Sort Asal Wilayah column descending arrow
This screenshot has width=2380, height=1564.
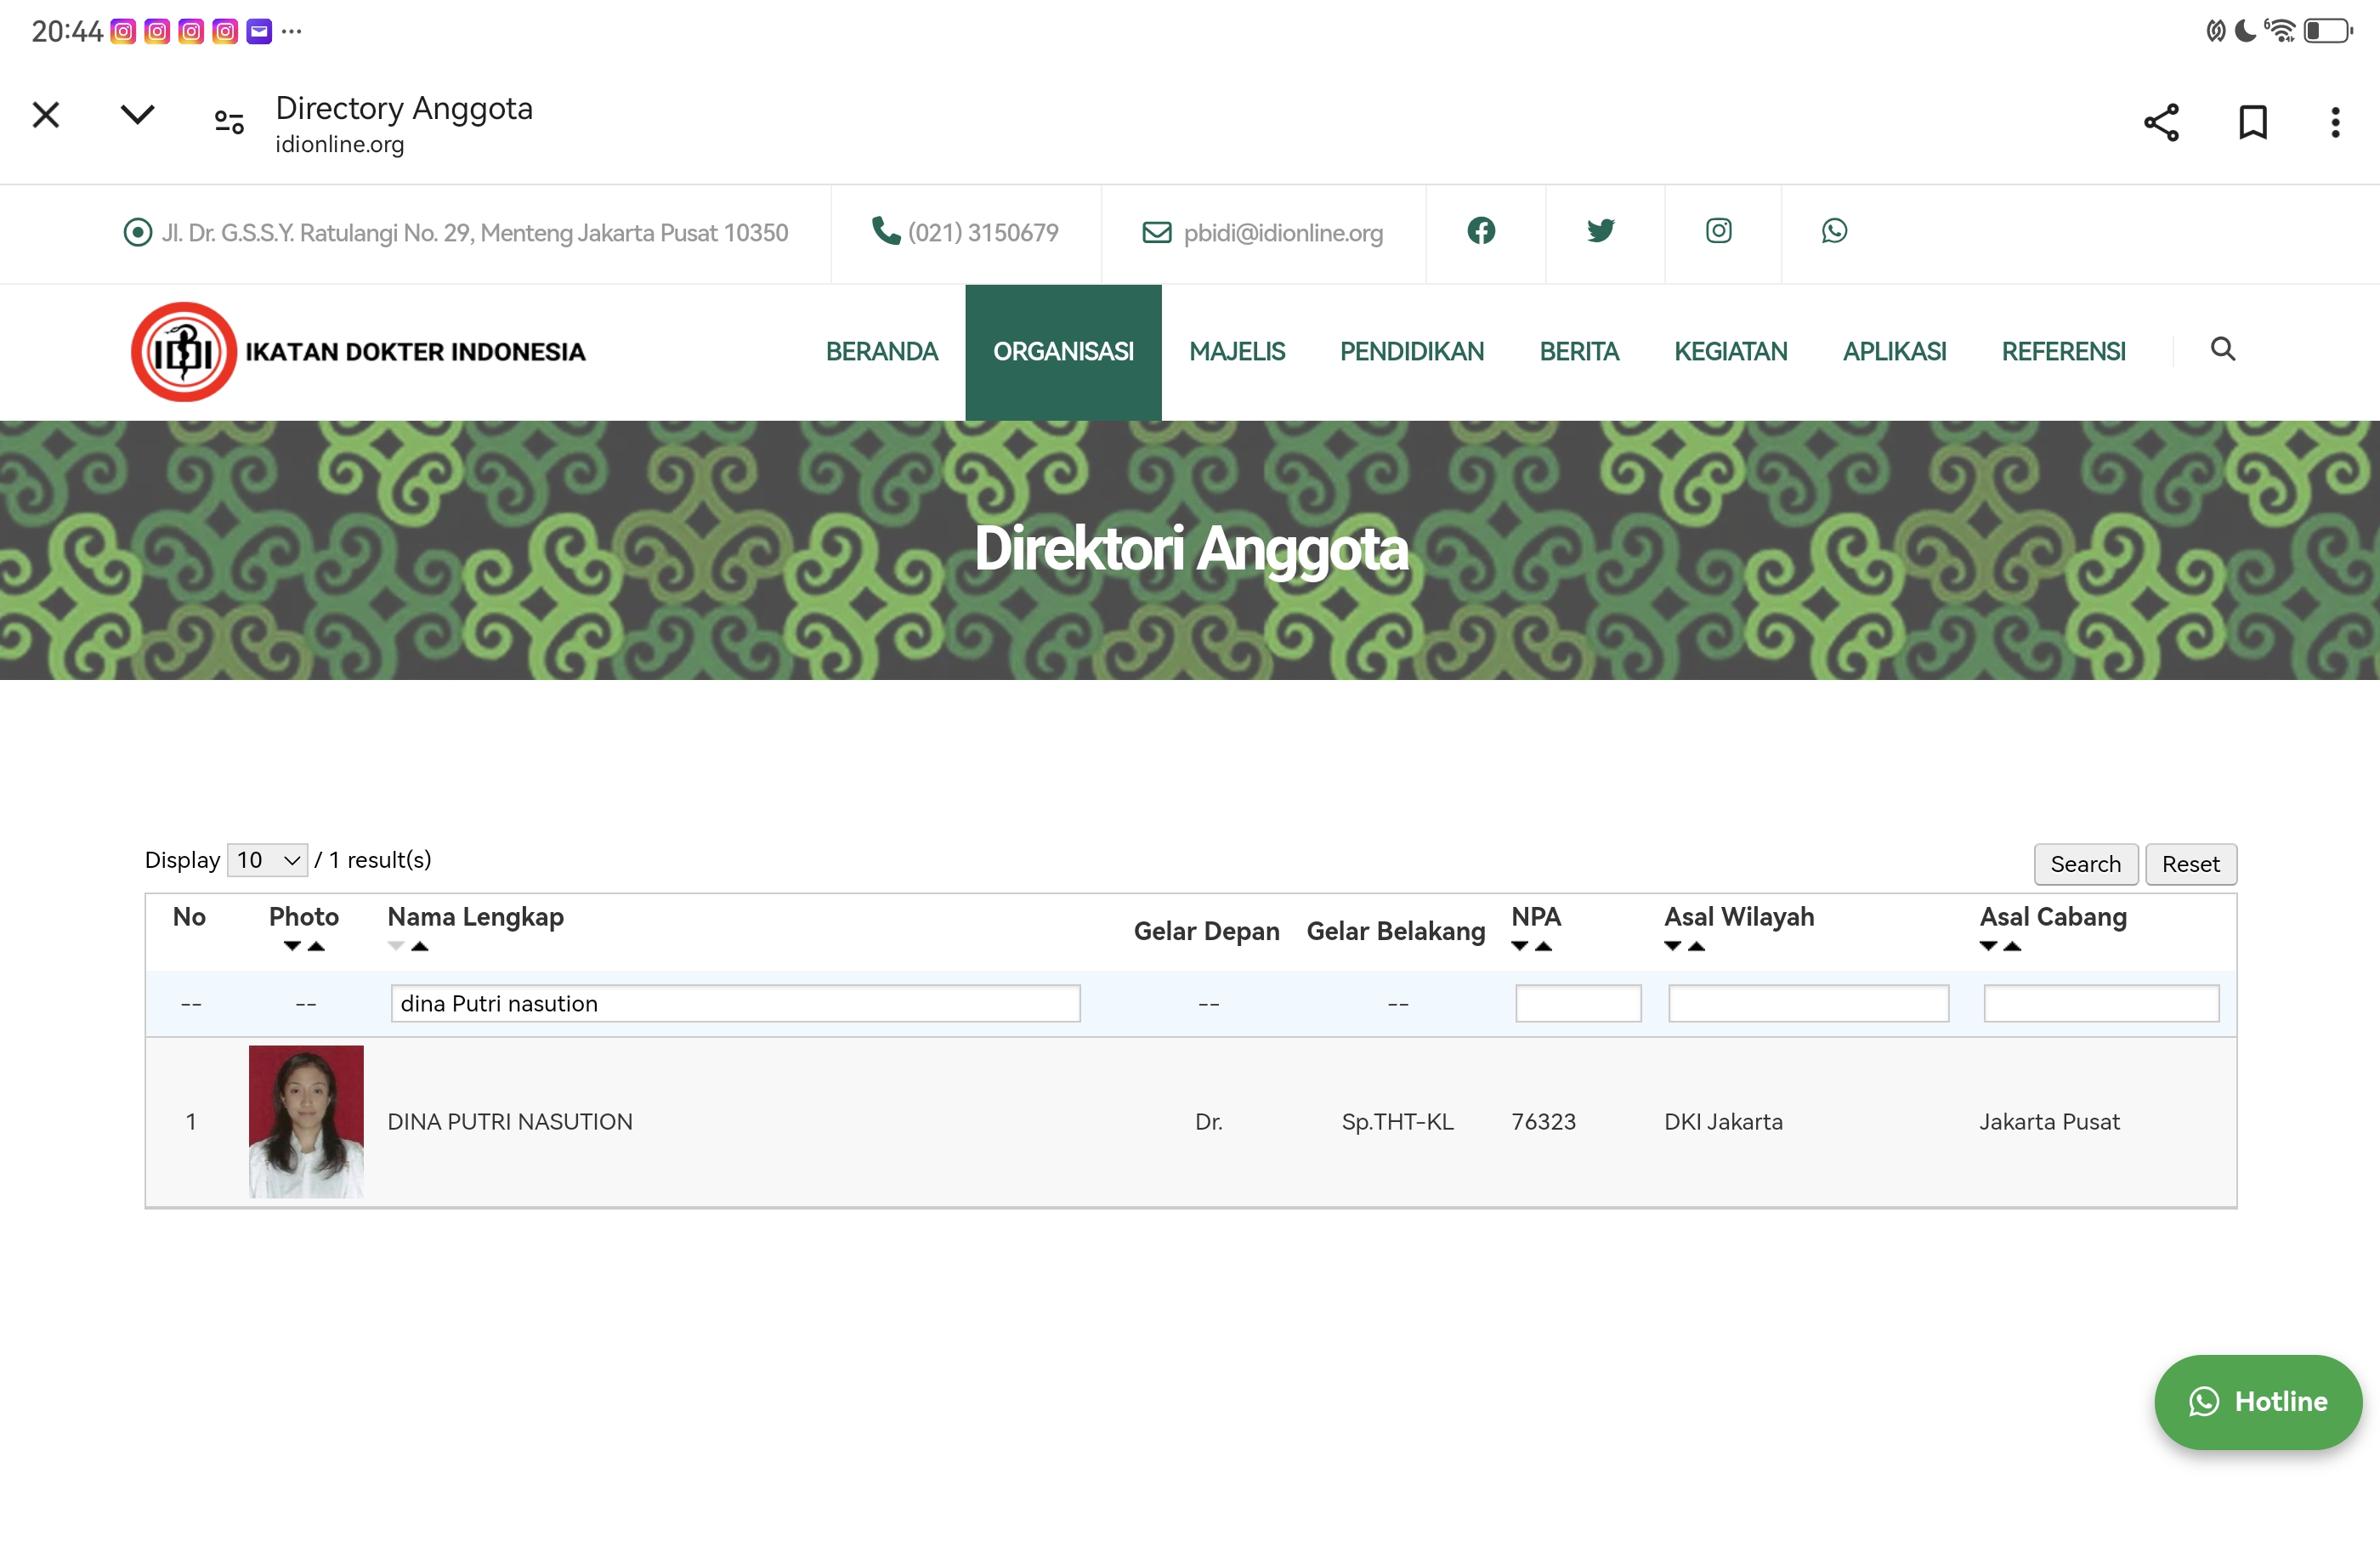click(1672, 946)
